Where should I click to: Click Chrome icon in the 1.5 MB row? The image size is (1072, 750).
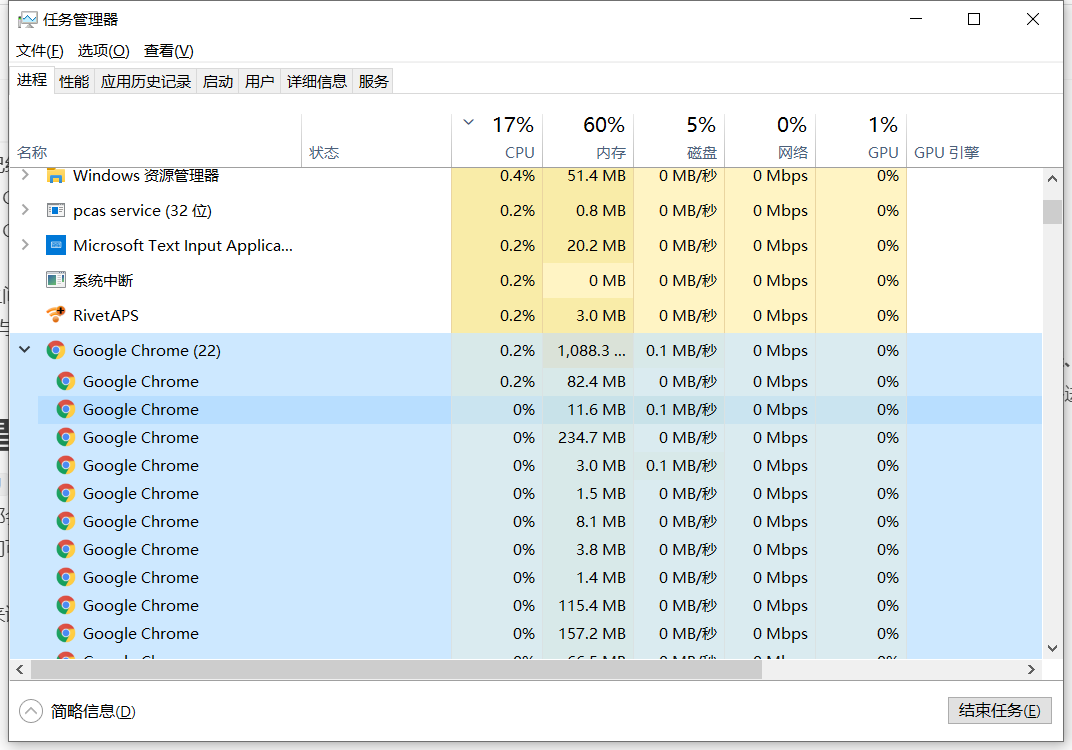coord(66,494)
